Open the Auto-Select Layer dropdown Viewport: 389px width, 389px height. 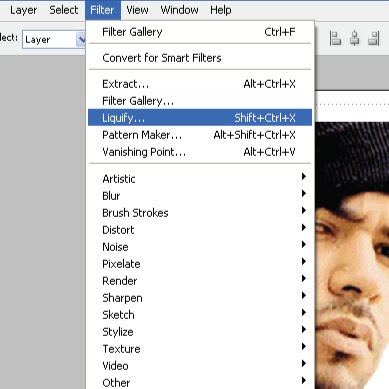point(53,40)
